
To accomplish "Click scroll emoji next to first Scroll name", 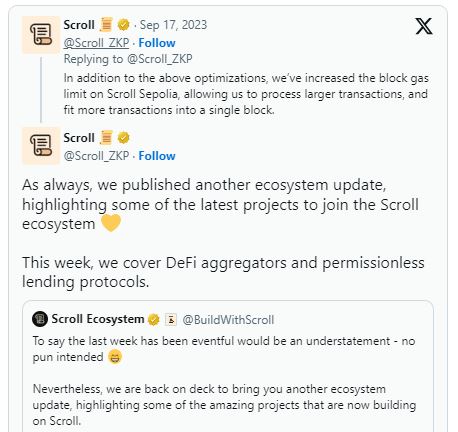I will click(106, 25).
